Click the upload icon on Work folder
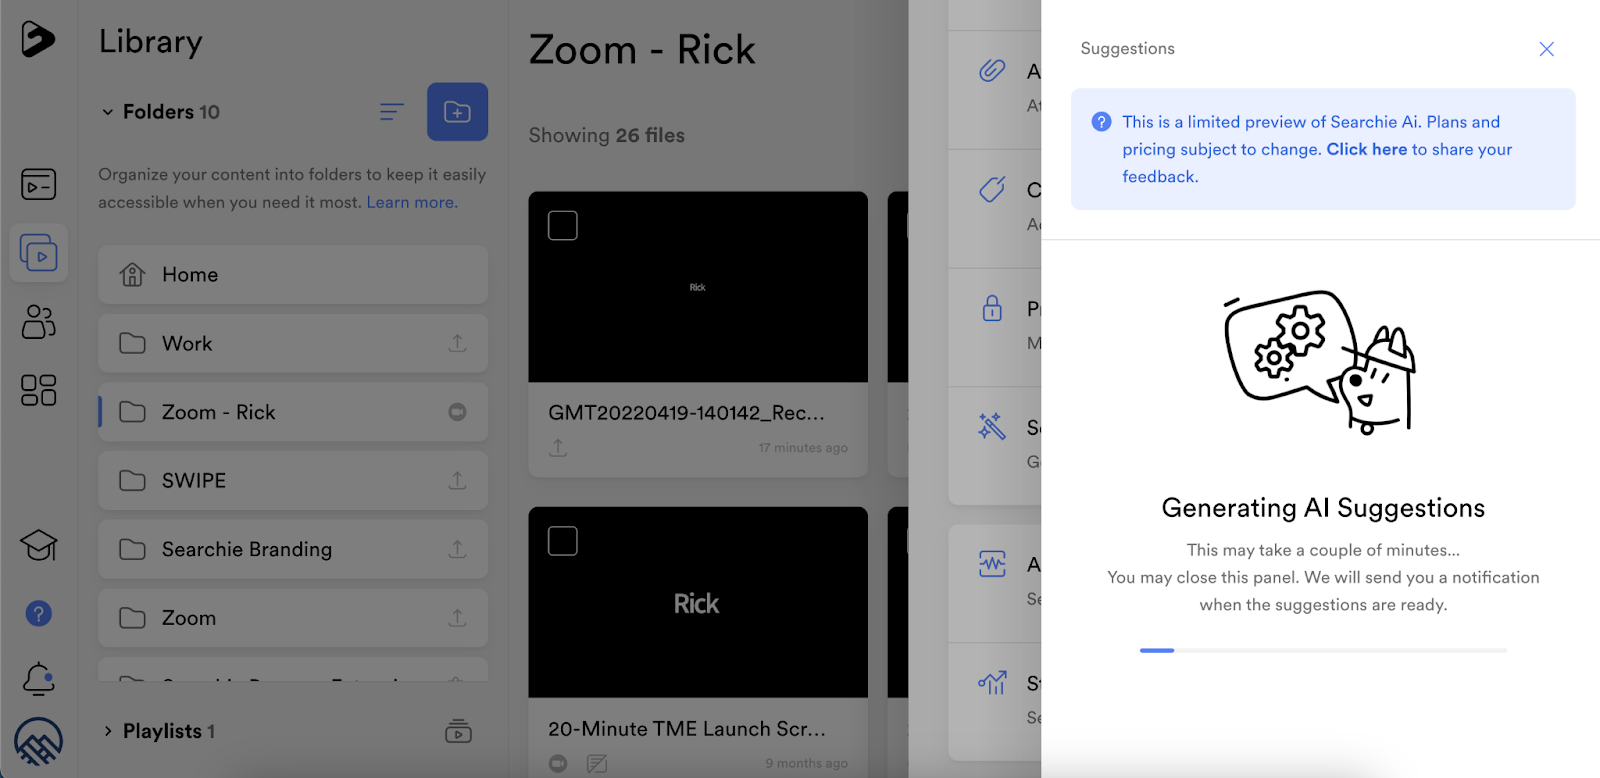Image resolution: width=1600 pixels, height=778 pixels. tap(457, 343)
